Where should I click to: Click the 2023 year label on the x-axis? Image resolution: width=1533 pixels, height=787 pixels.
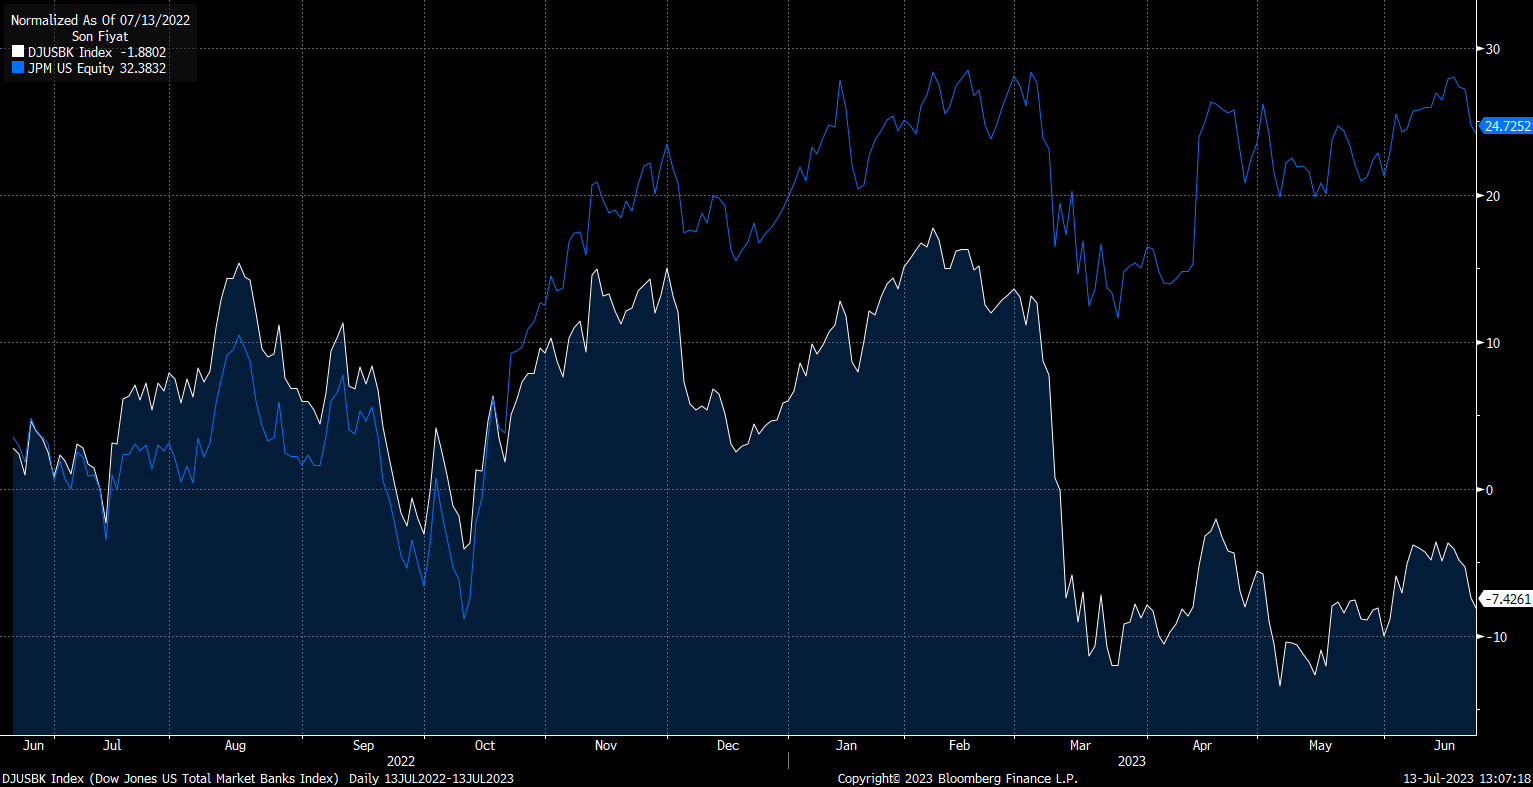click(x=1131, y=761)
